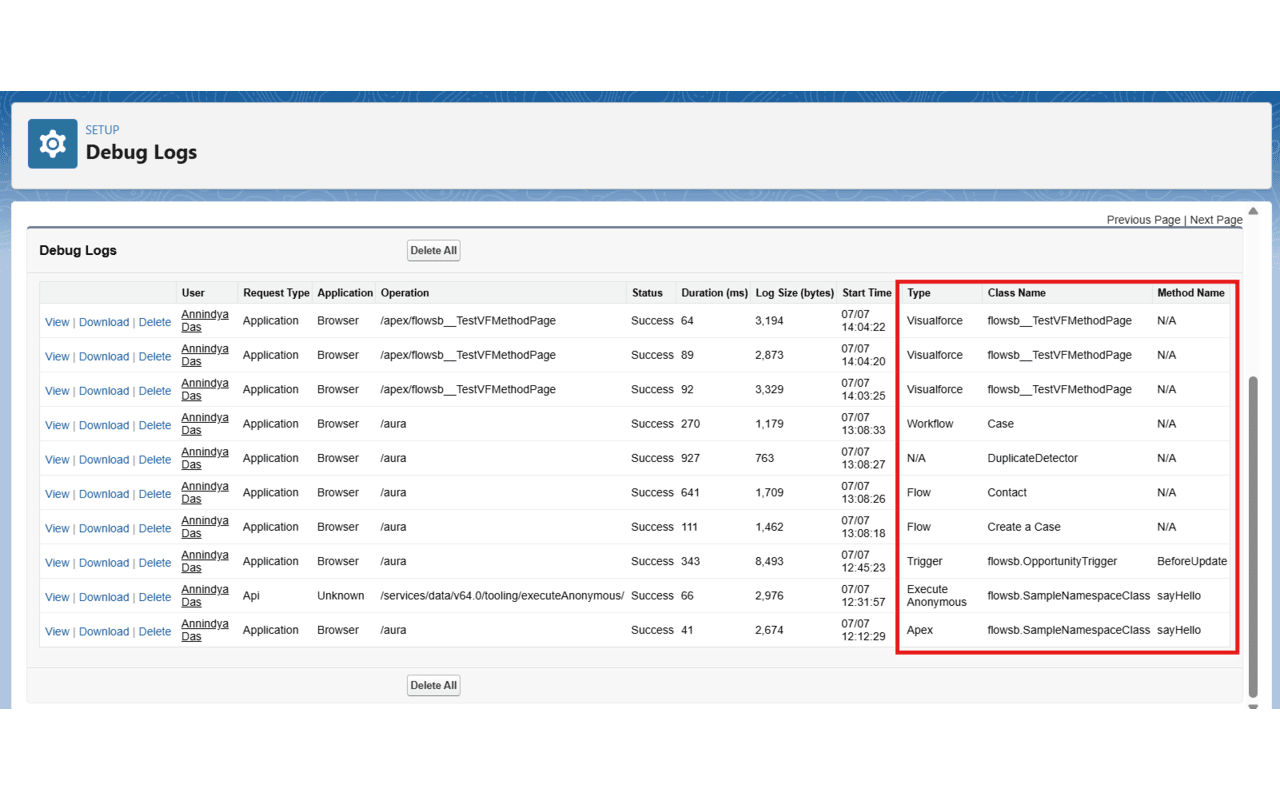Click the scrollbar up arrow
The height and width of the screenshot is (800, 1280).
click(x=1253, y=211)
